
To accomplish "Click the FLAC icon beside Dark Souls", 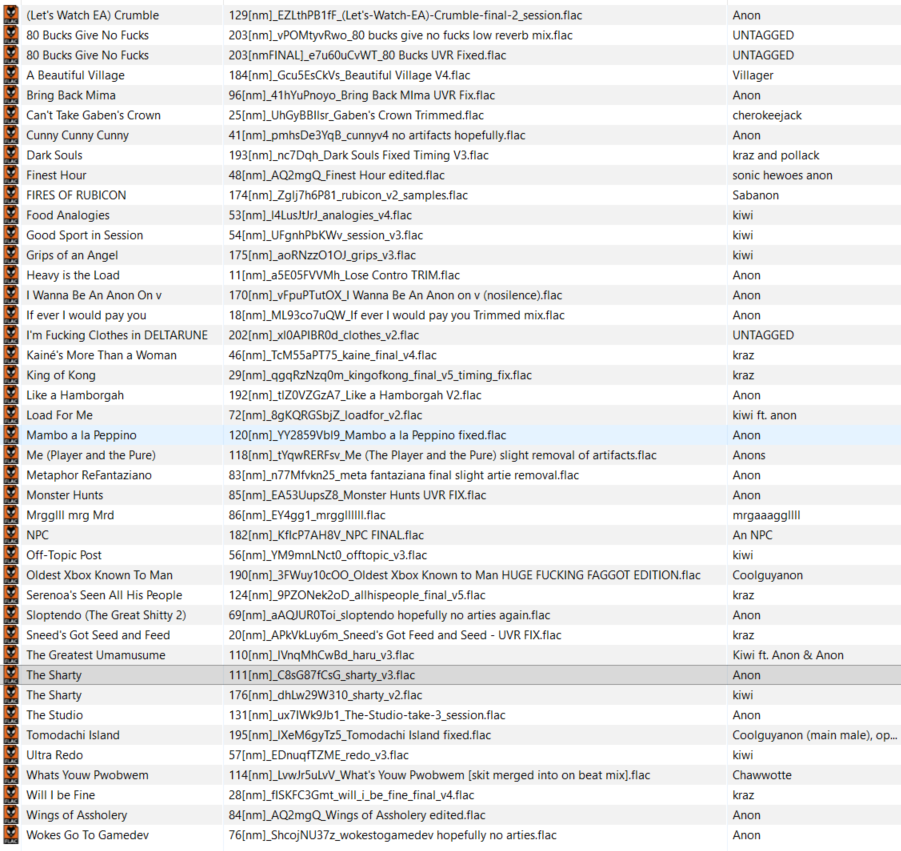I will coord(11,155).
